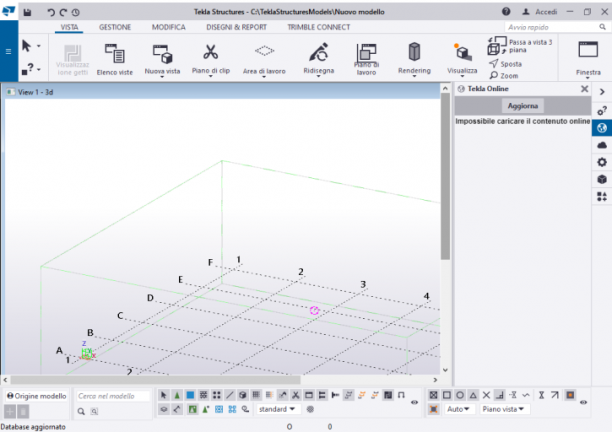Image resolution: width=612 pixels, height=432 pixels.
Task: Toggle the select all arrow switch
Action: [x=164, y=395]
